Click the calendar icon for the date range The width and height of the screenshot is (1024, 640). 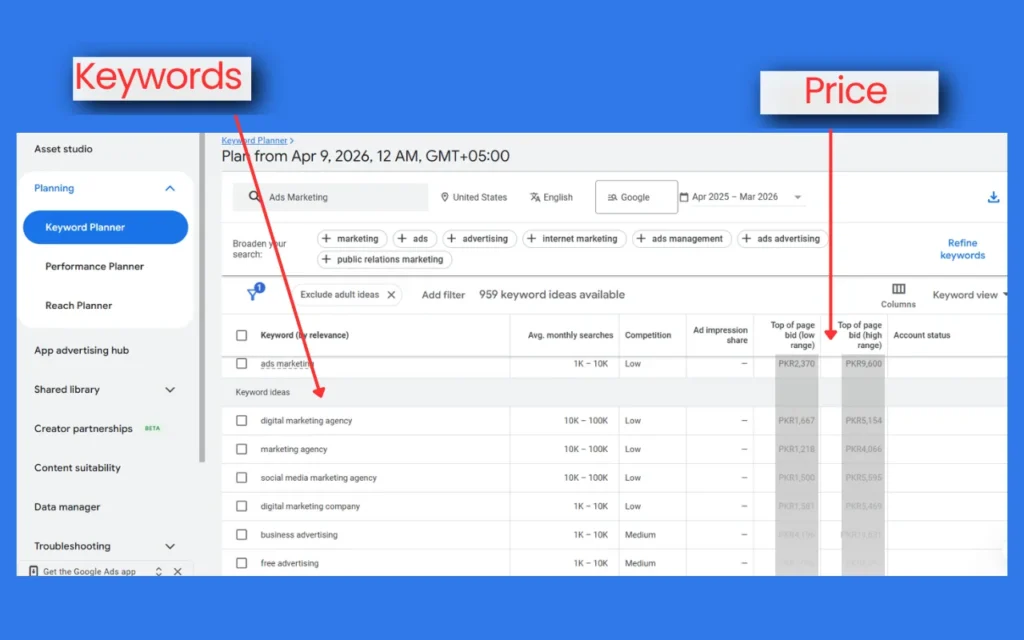click(684, 197)
